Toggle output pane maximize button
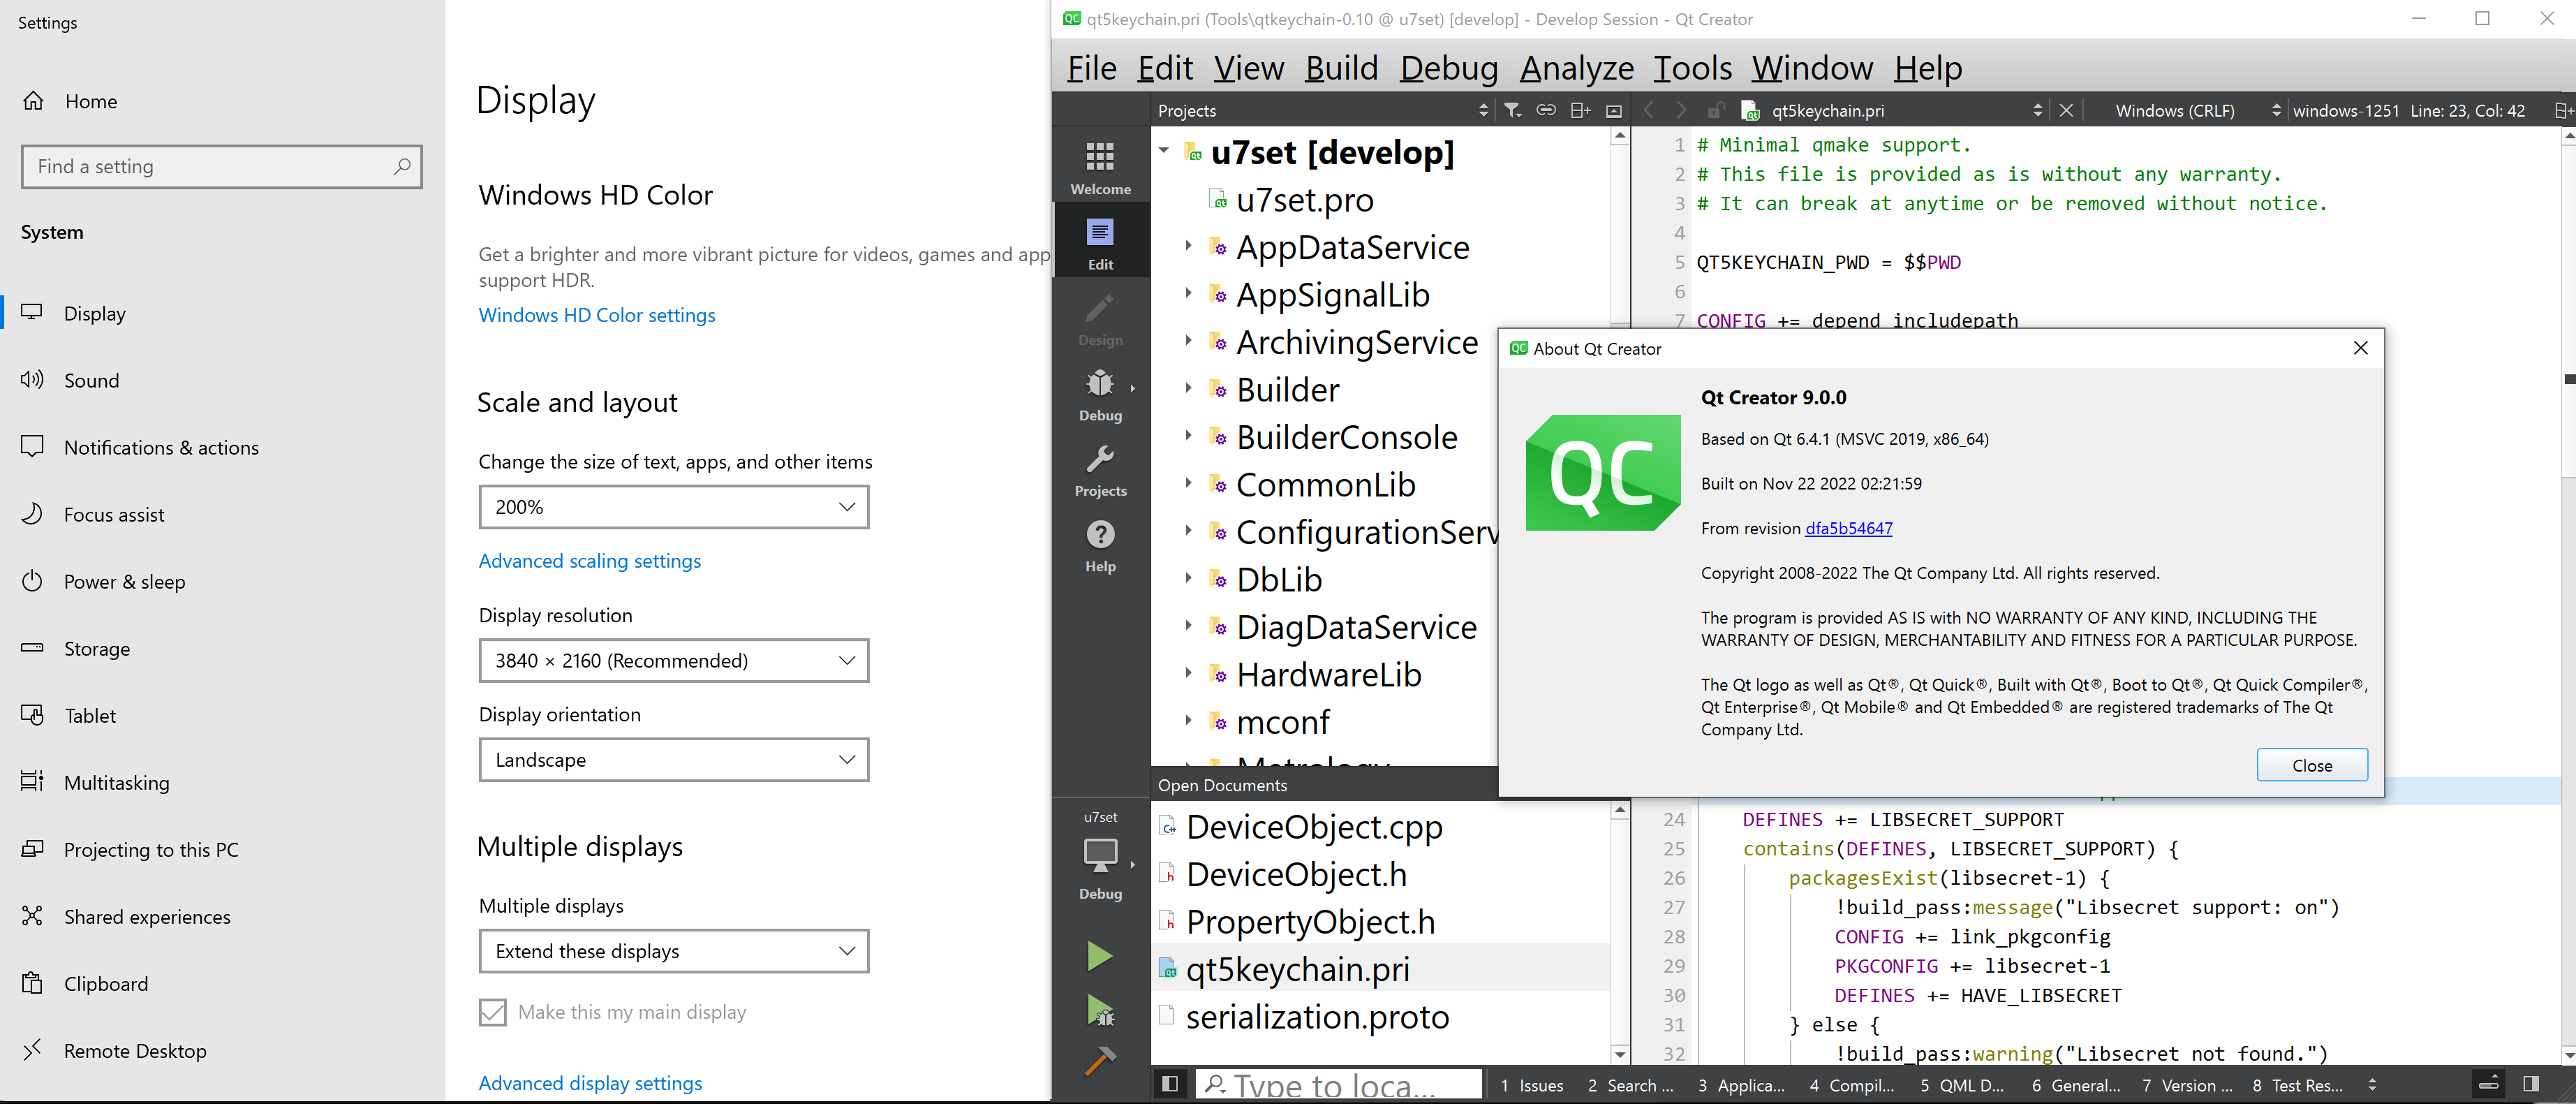 pyautogui.click(x=2489, y=1083)
